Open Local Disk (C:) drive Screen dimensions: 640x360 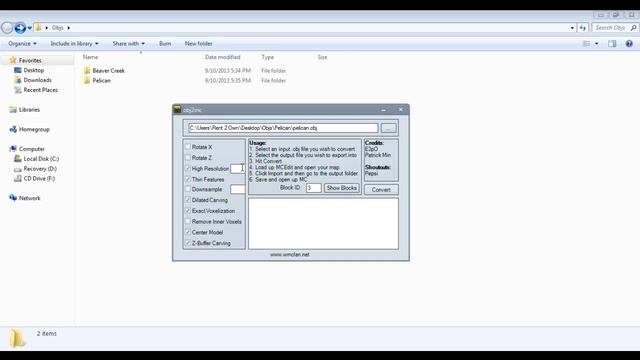click(41, 159)
